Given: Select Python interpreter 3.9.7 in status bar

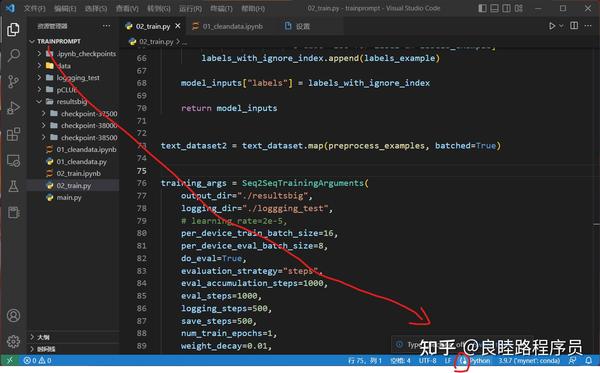Looking at the screenshot, I should click(529, 360).
